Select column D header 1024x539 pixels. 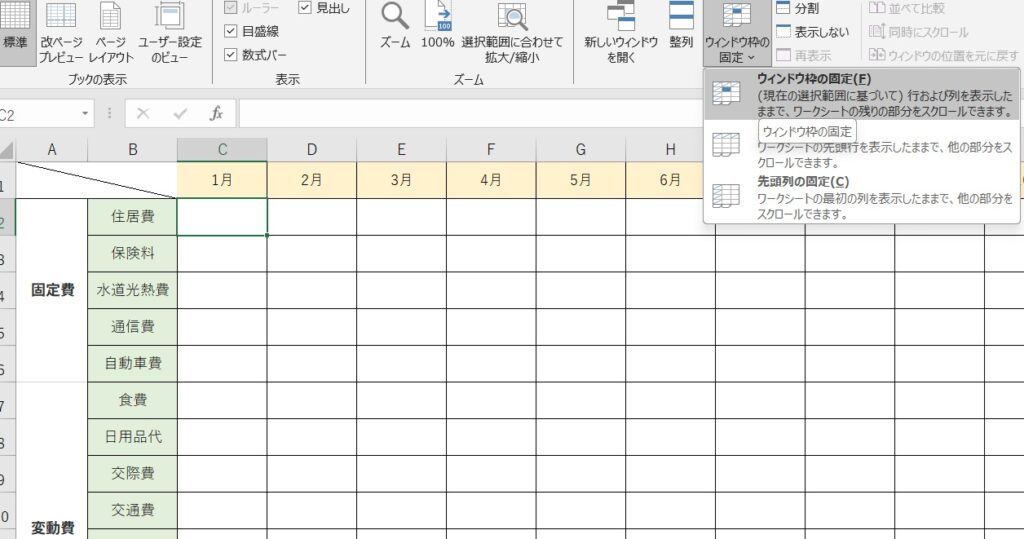(x=312, y=150)
